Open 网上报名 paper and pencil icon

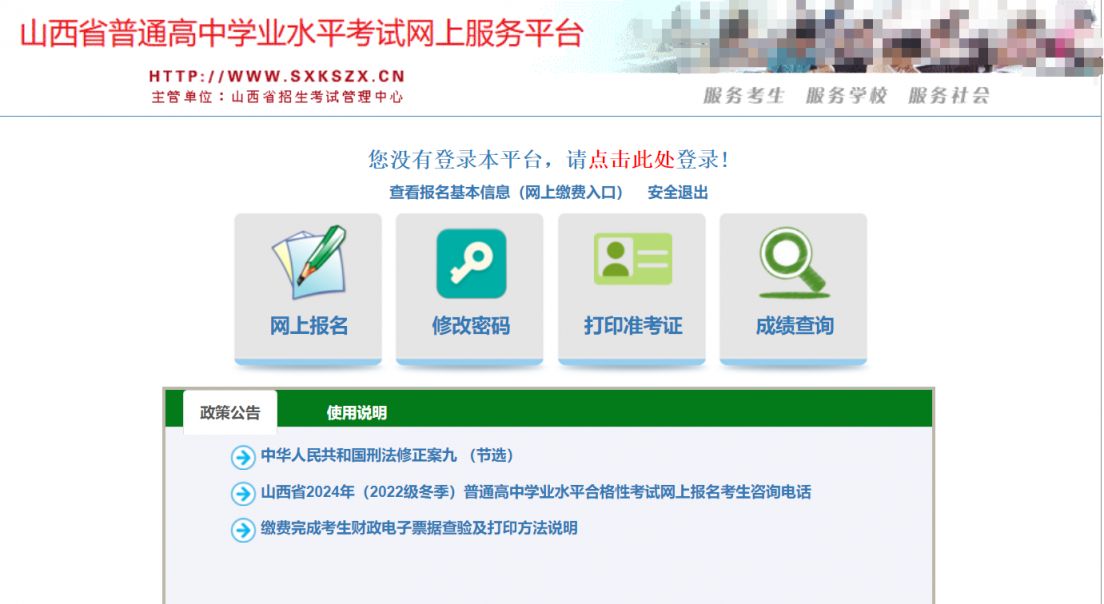click(308, 262)
